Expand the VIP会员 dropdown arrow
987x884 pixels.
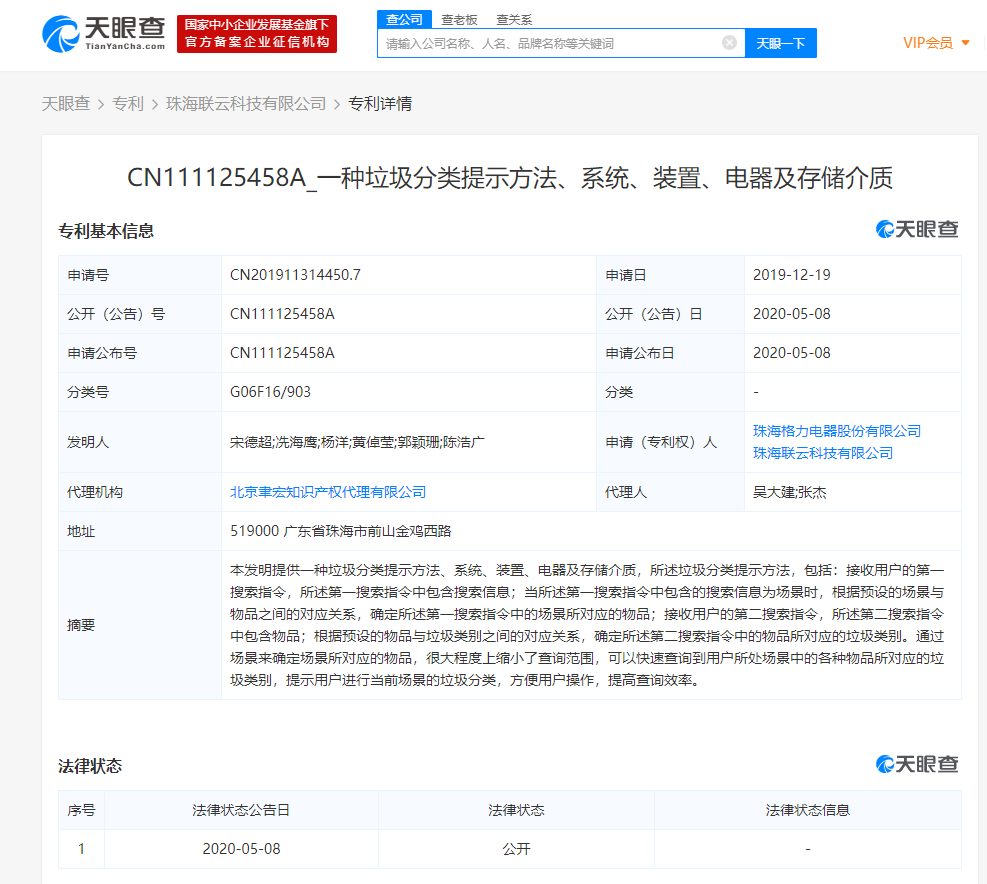coord(965,43)
